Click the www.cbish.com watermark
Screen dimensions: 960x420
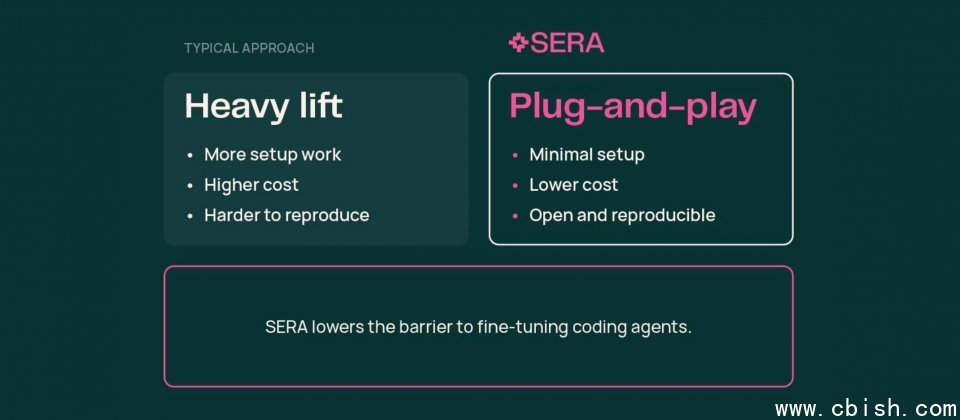pos(866,409)
